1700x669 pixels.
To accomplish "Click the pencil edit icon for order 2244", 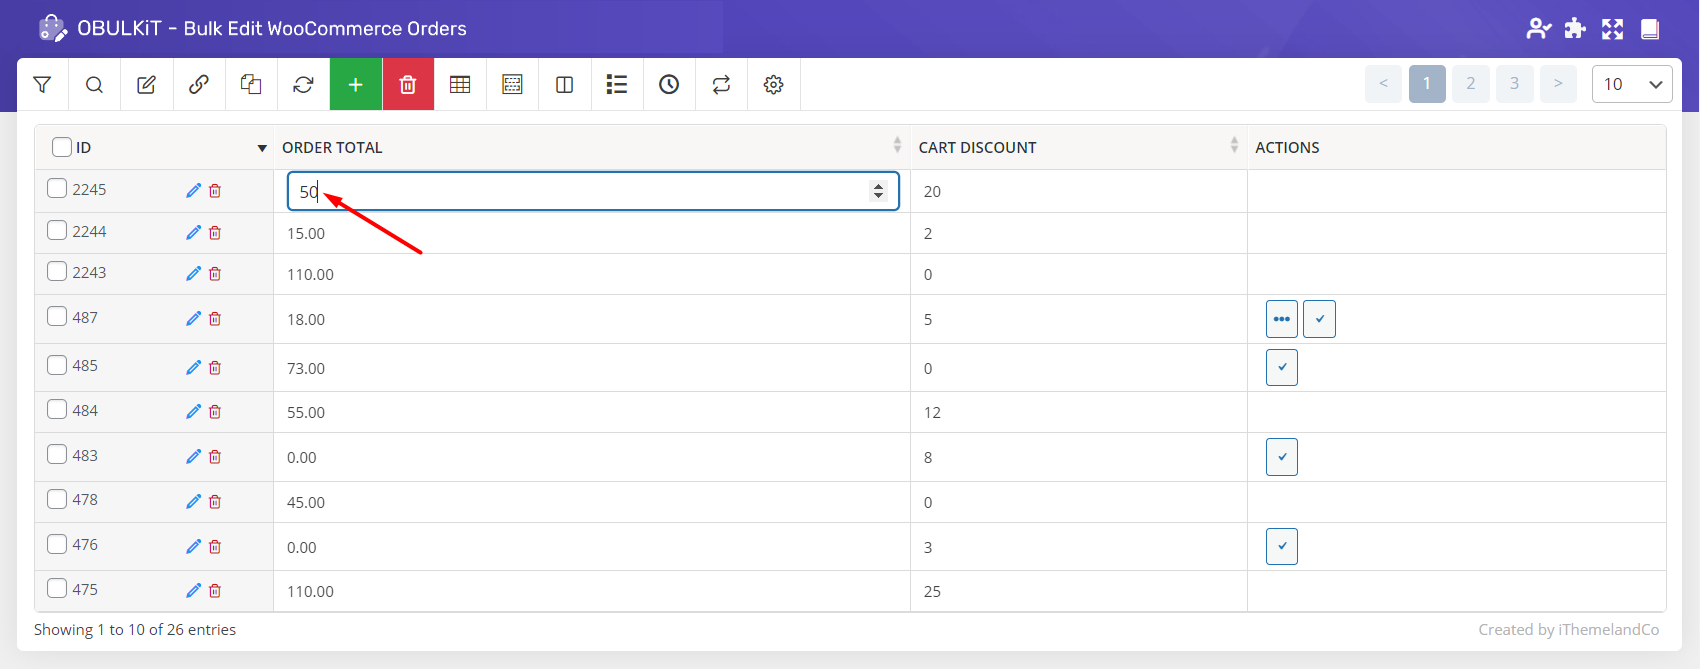I will click(193, 233).
